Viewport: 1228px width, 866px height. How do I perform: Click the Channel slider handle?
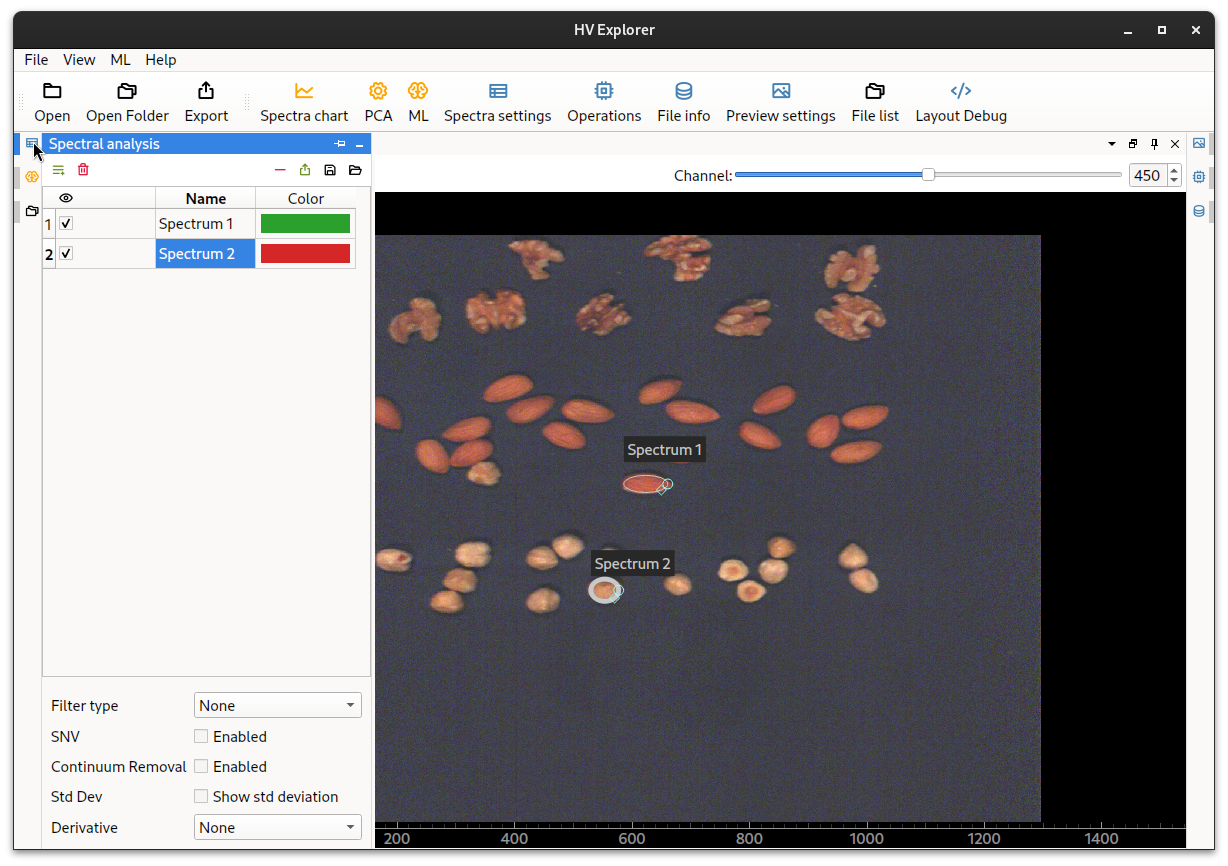pos(928,175)
